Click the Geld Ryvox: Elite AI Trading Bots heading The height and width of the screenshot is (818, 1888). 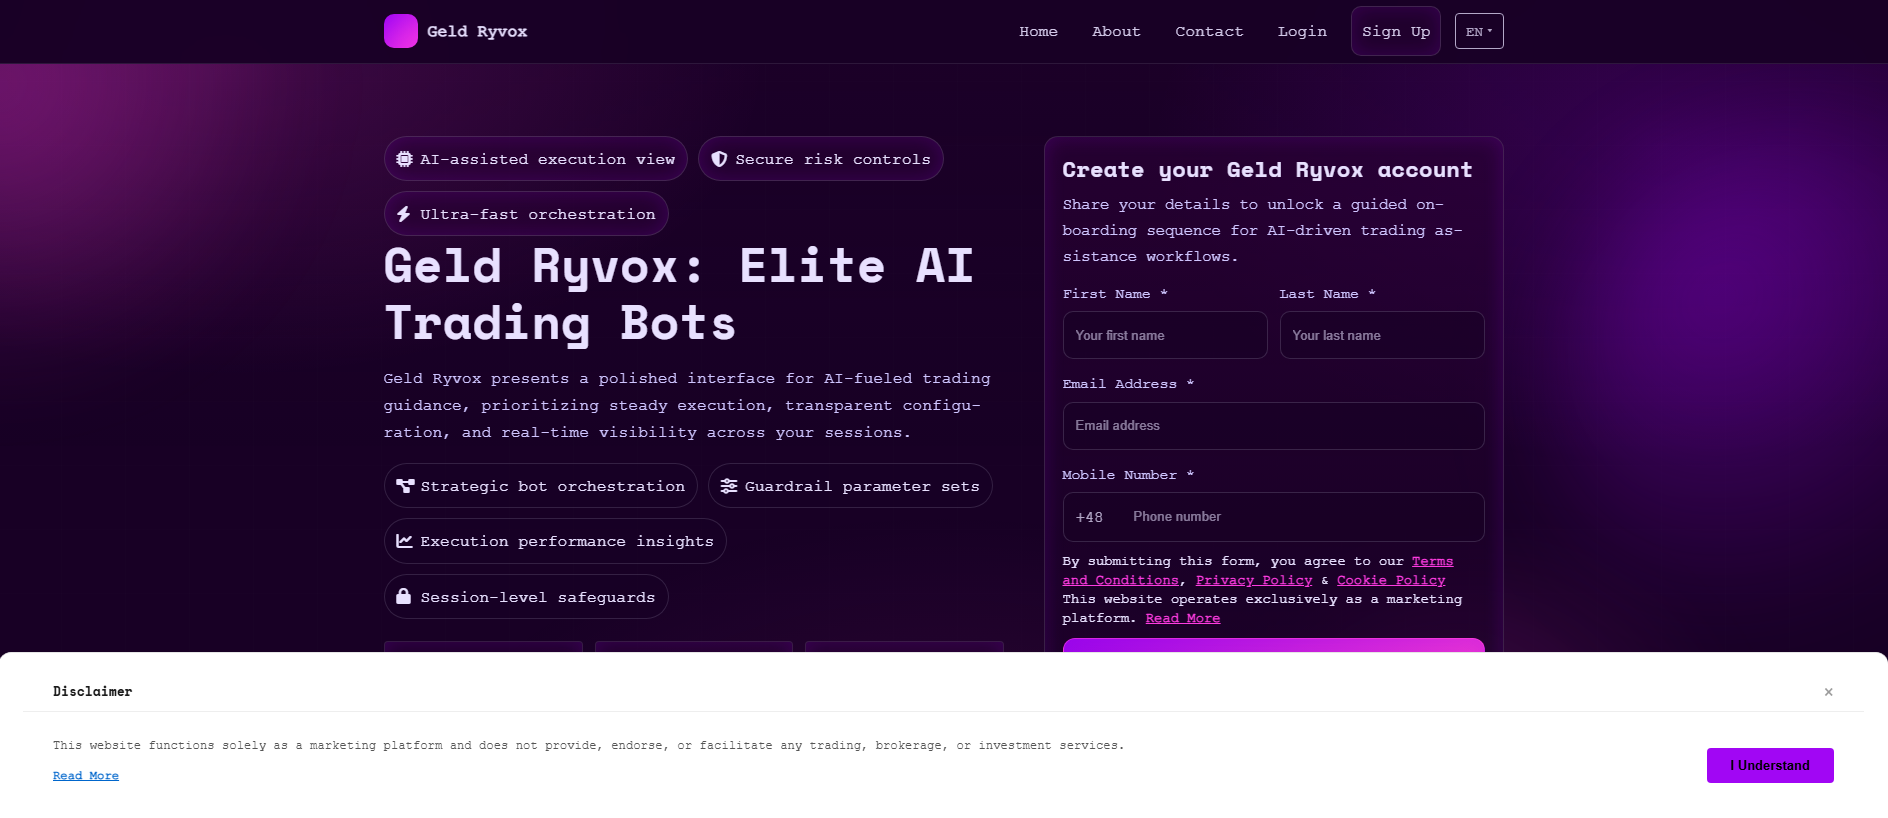tap(679, 295)
